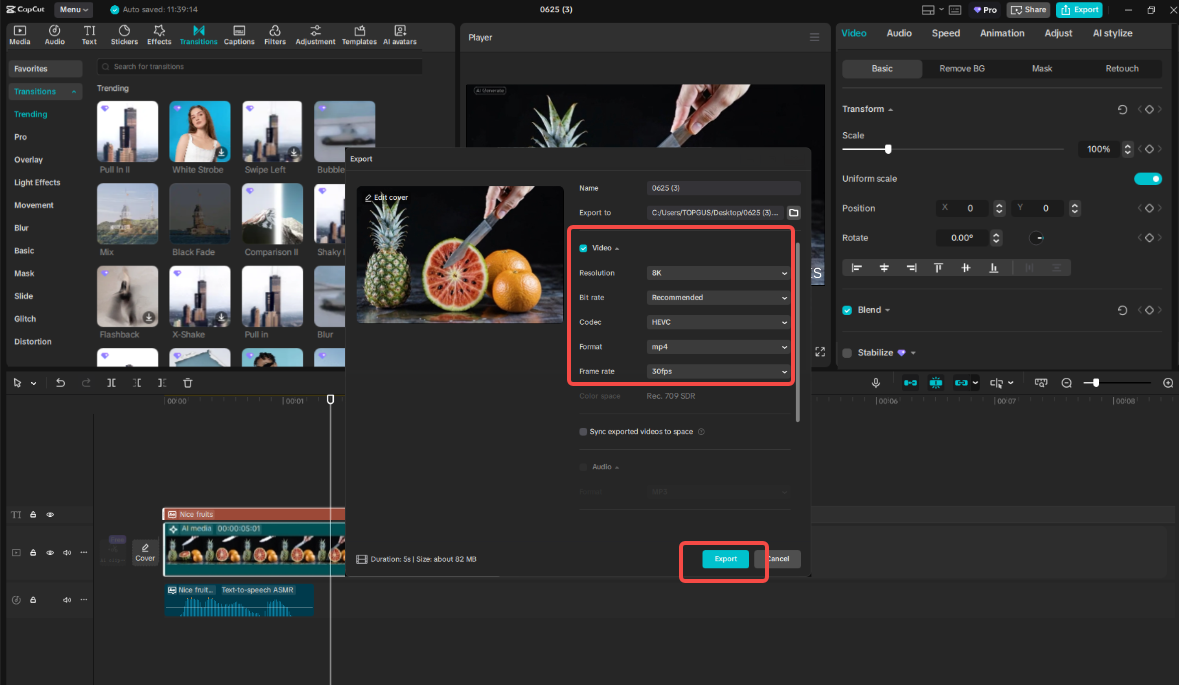Viewport: 1179px width, 685px height.
Task: Switch to the Audio tab in right panel
Action: tap(899, 33)
